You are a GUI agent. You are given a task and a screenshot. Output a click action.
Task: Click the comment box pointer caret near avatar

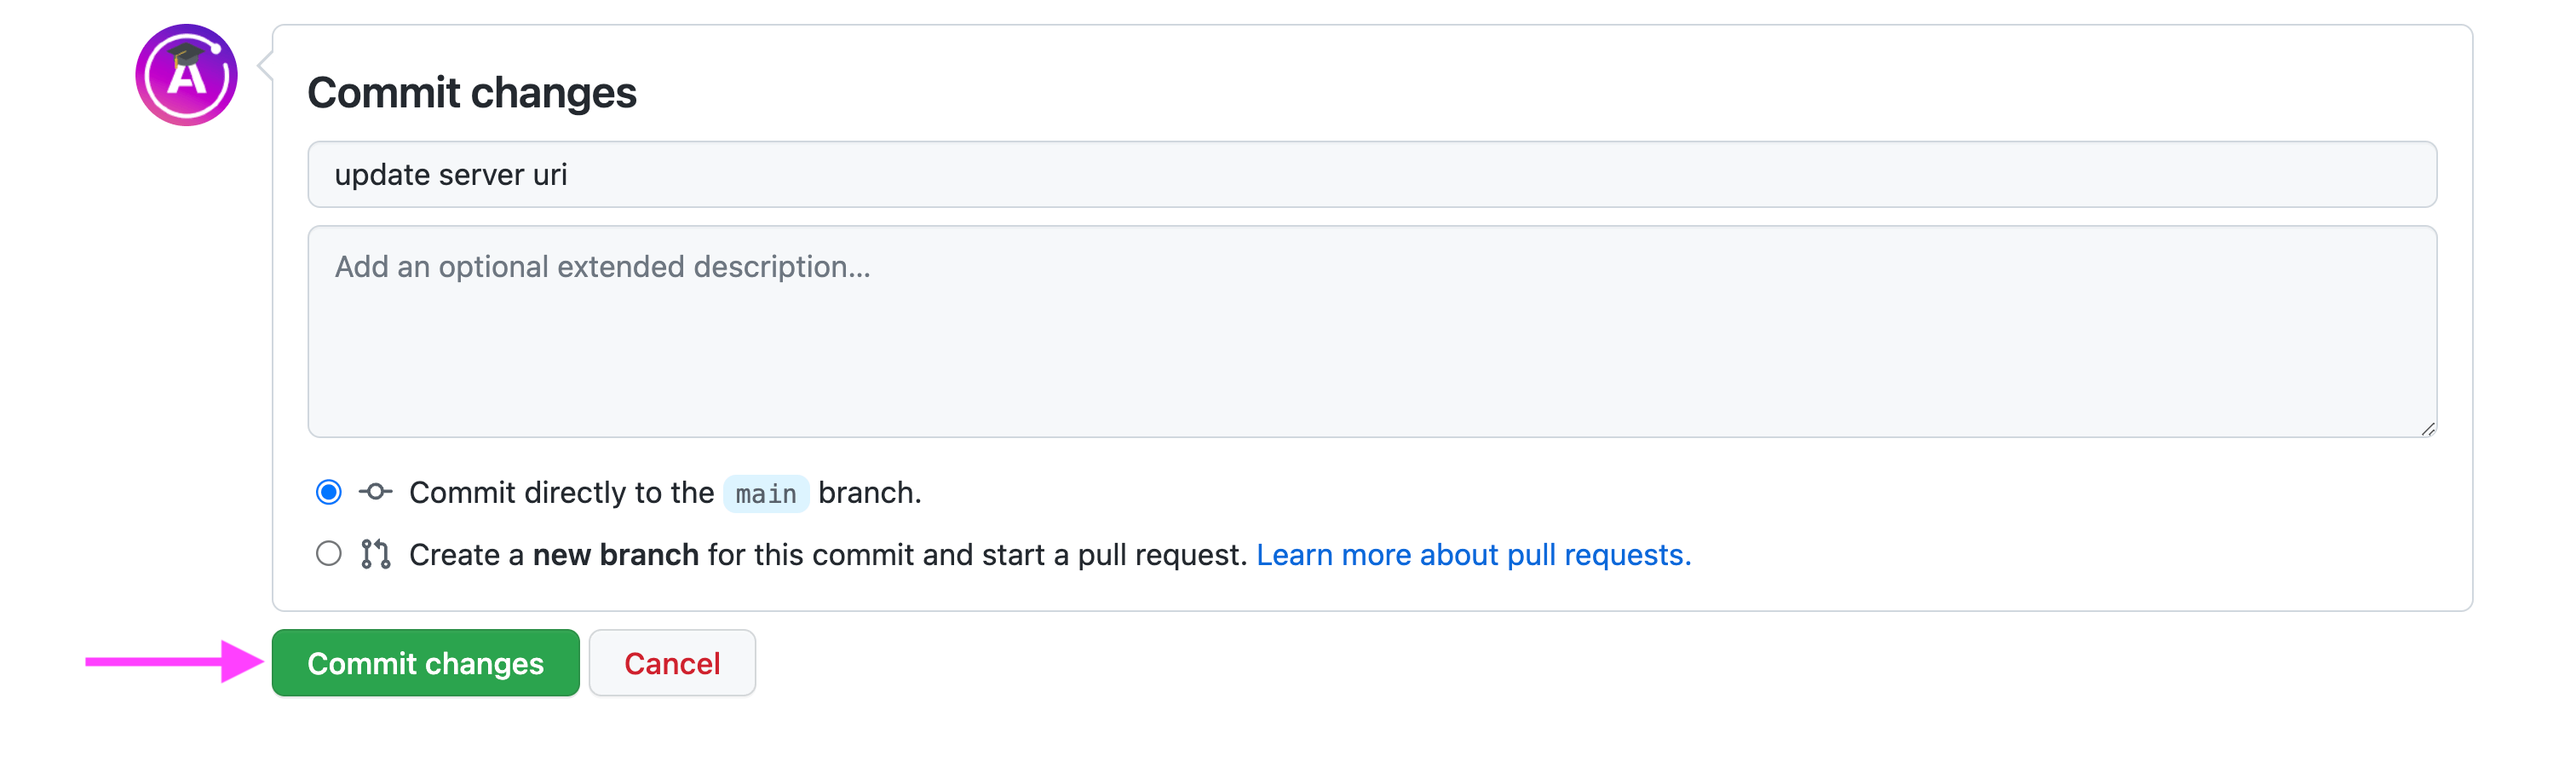[x=266, y=66]
